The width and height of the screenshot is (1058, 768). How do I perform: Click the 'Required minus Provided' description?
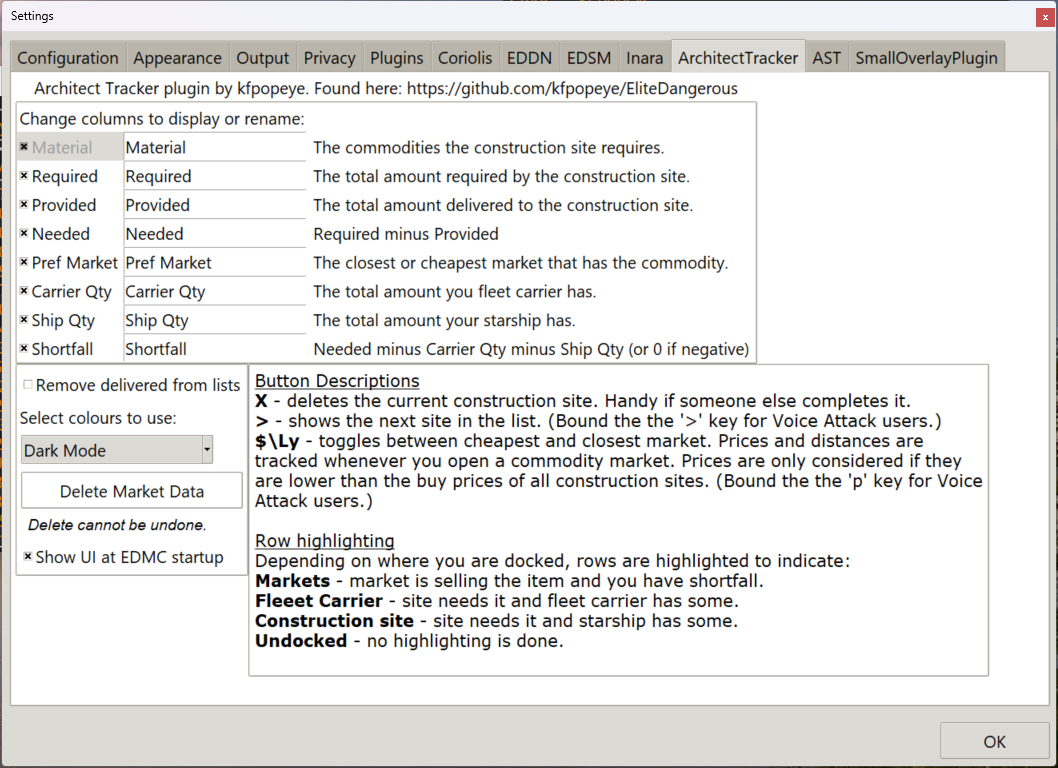click(406, 234)
